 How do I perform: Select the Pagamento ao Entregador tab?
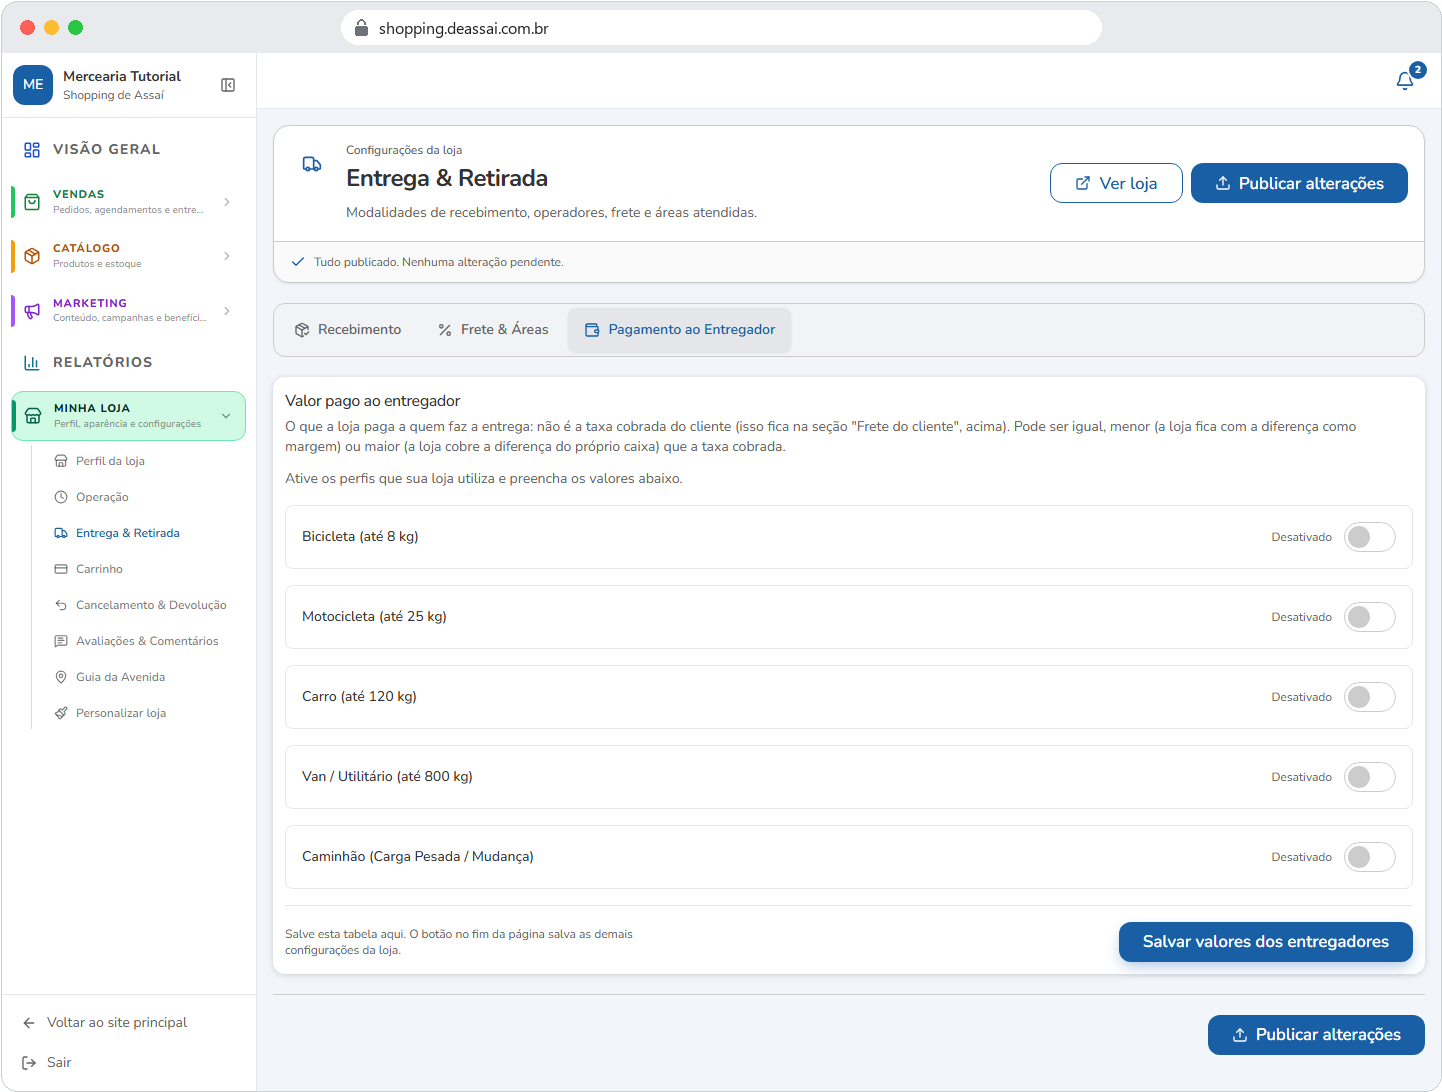pyautogui.click(x=680, y=330)
